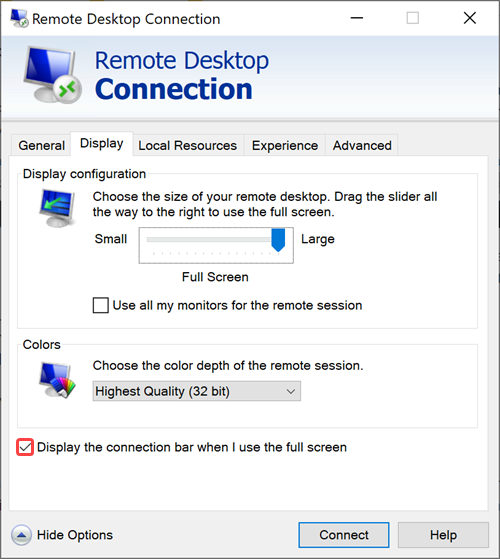The image size is (500, 559).
Task: Switch to the General tab
Action: pos(41,145)
